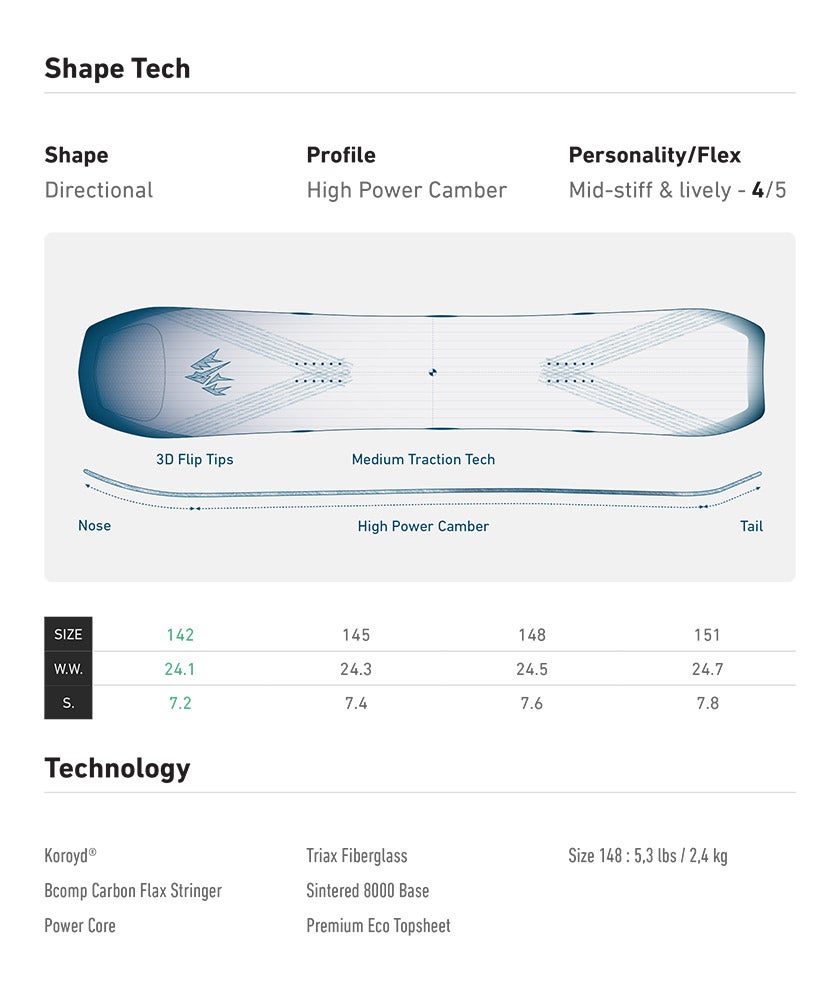Click the Nose label under the profile

tap(94, 526)
